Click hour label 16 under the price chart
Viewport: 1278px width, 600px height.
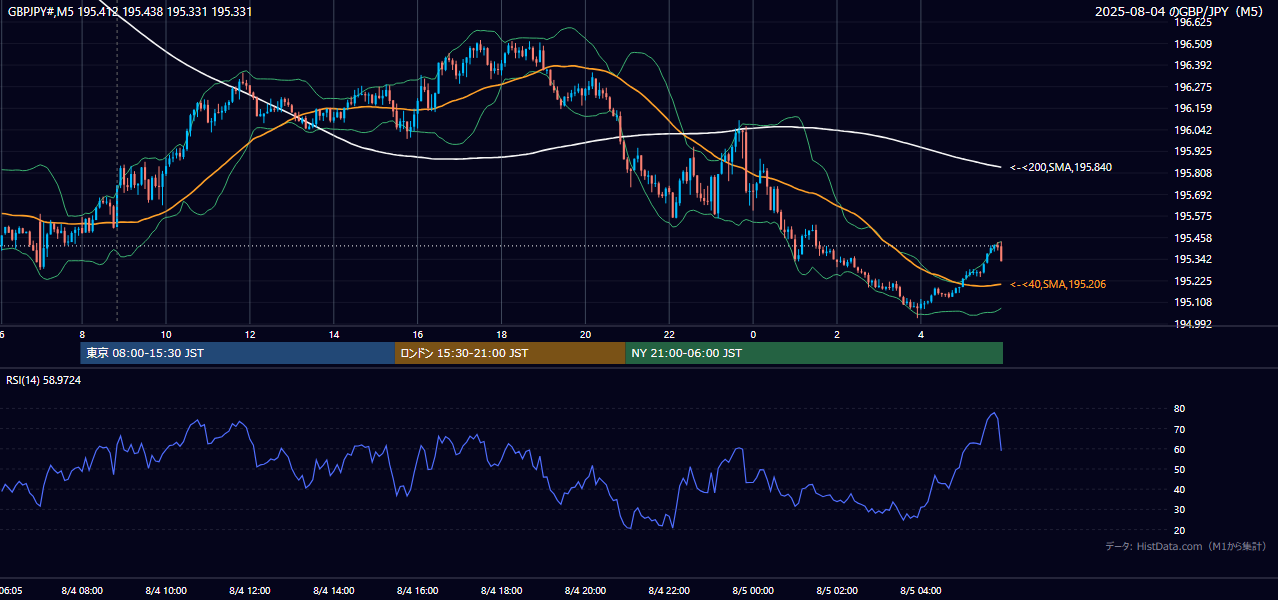pos(418,334)
